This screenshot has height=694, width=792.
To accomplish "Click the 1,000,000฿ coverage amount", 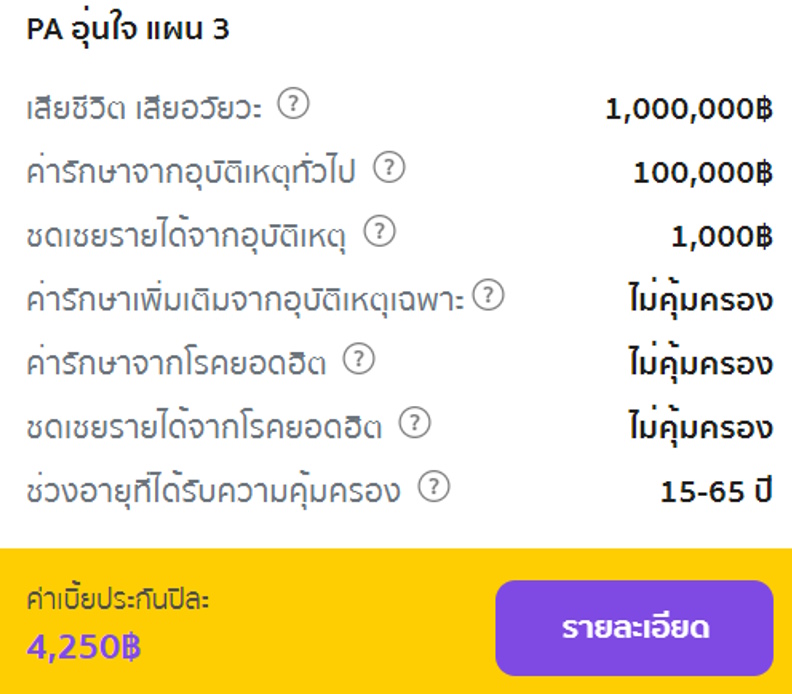I will pos(689,109).
